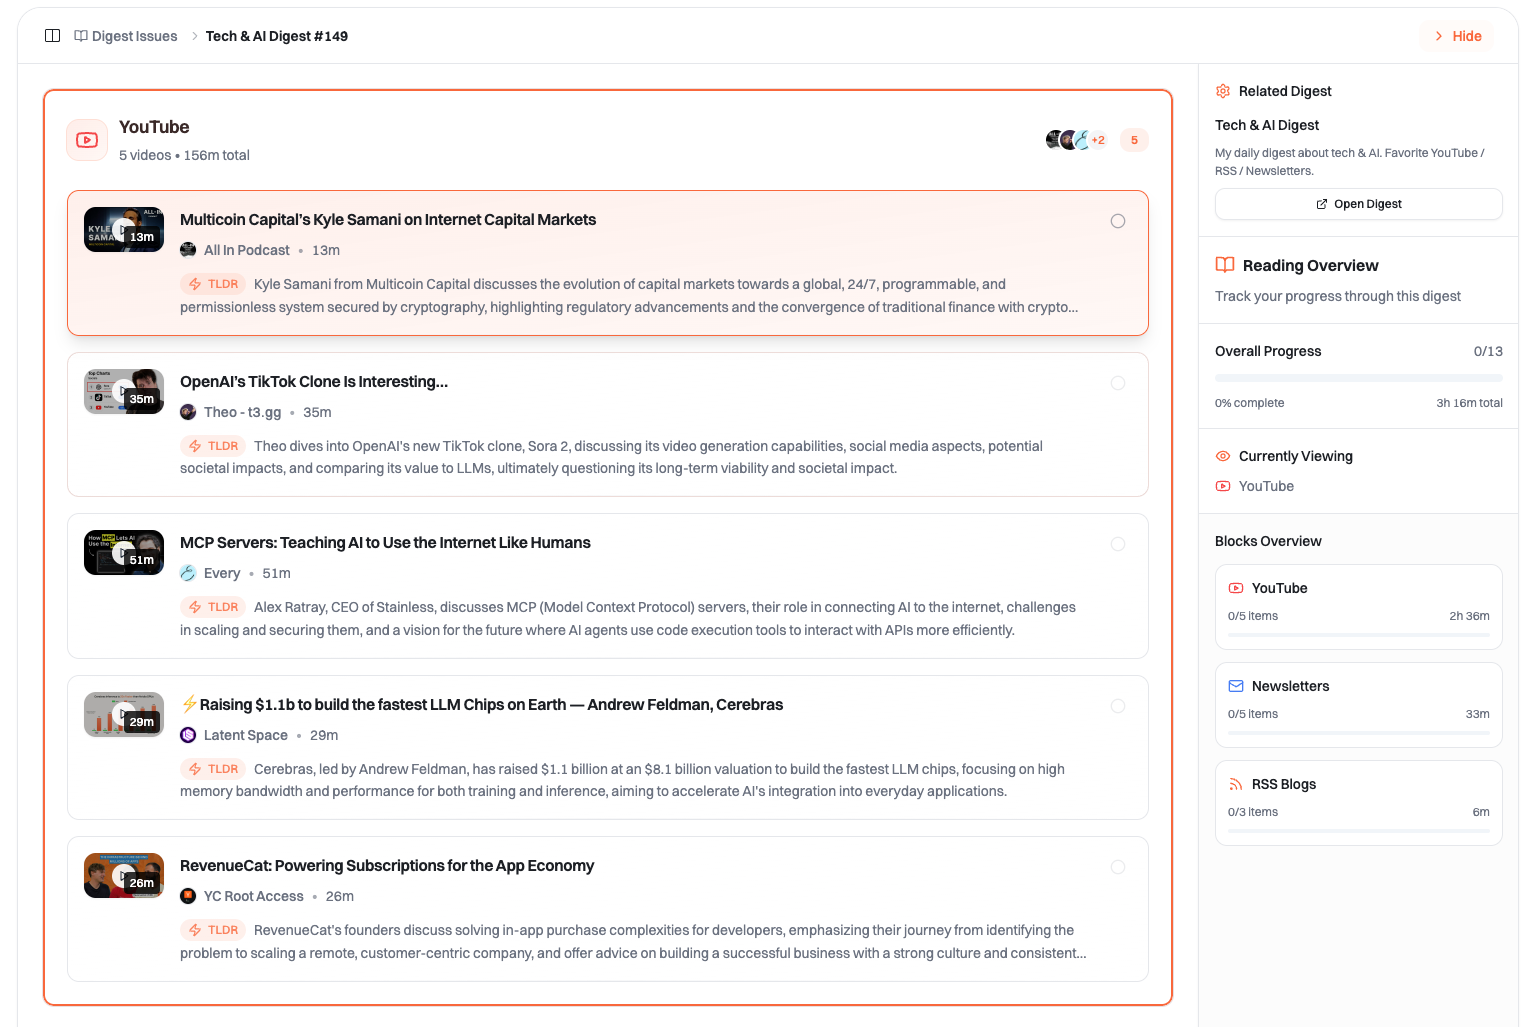Mark Kyle Samani video as read

[1118, 221]
